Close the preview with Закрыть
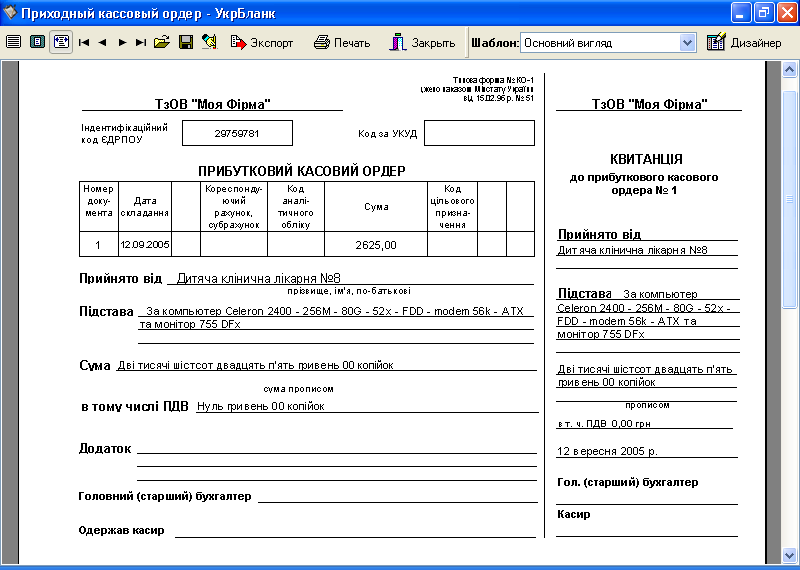 click(x=423, y=43)
